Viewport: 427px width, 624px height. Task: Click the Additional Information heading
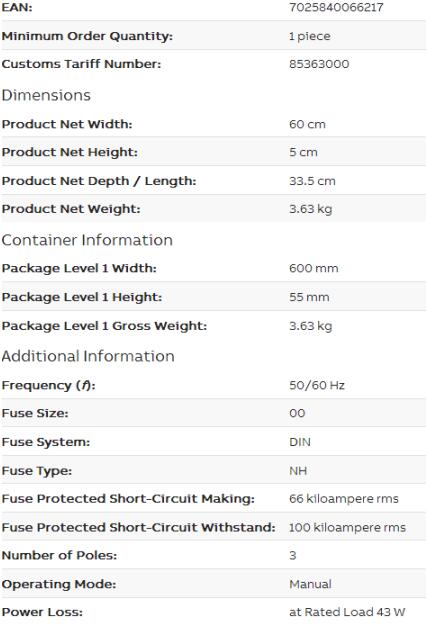[88, 356]
